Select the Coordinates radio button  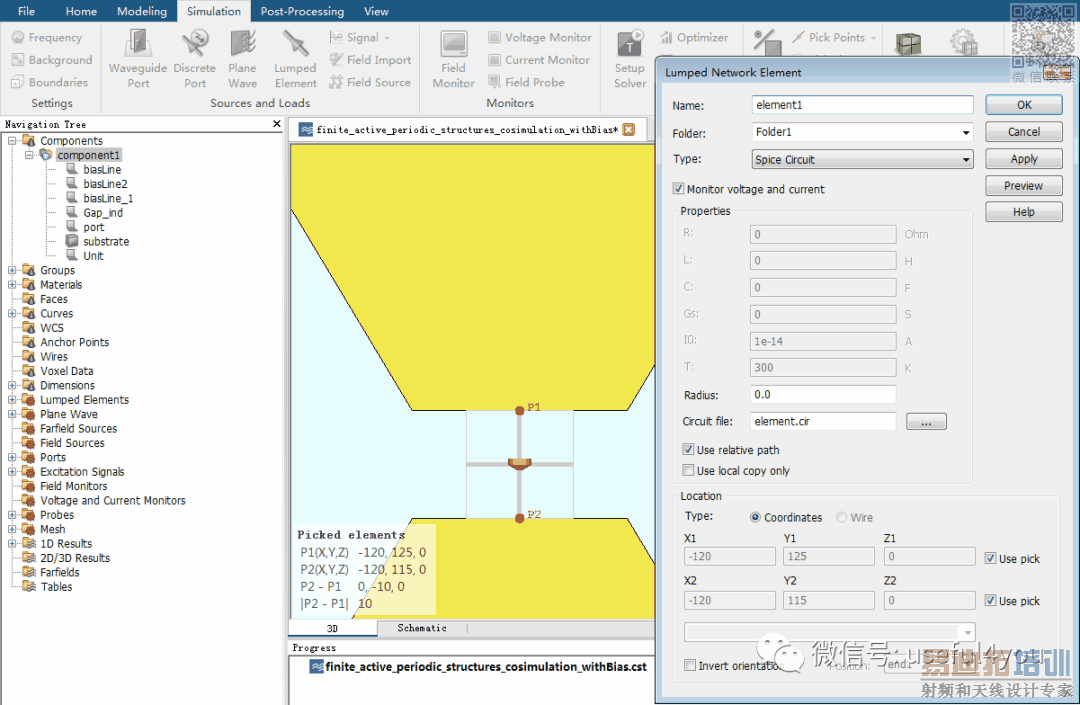coord(755,518)
